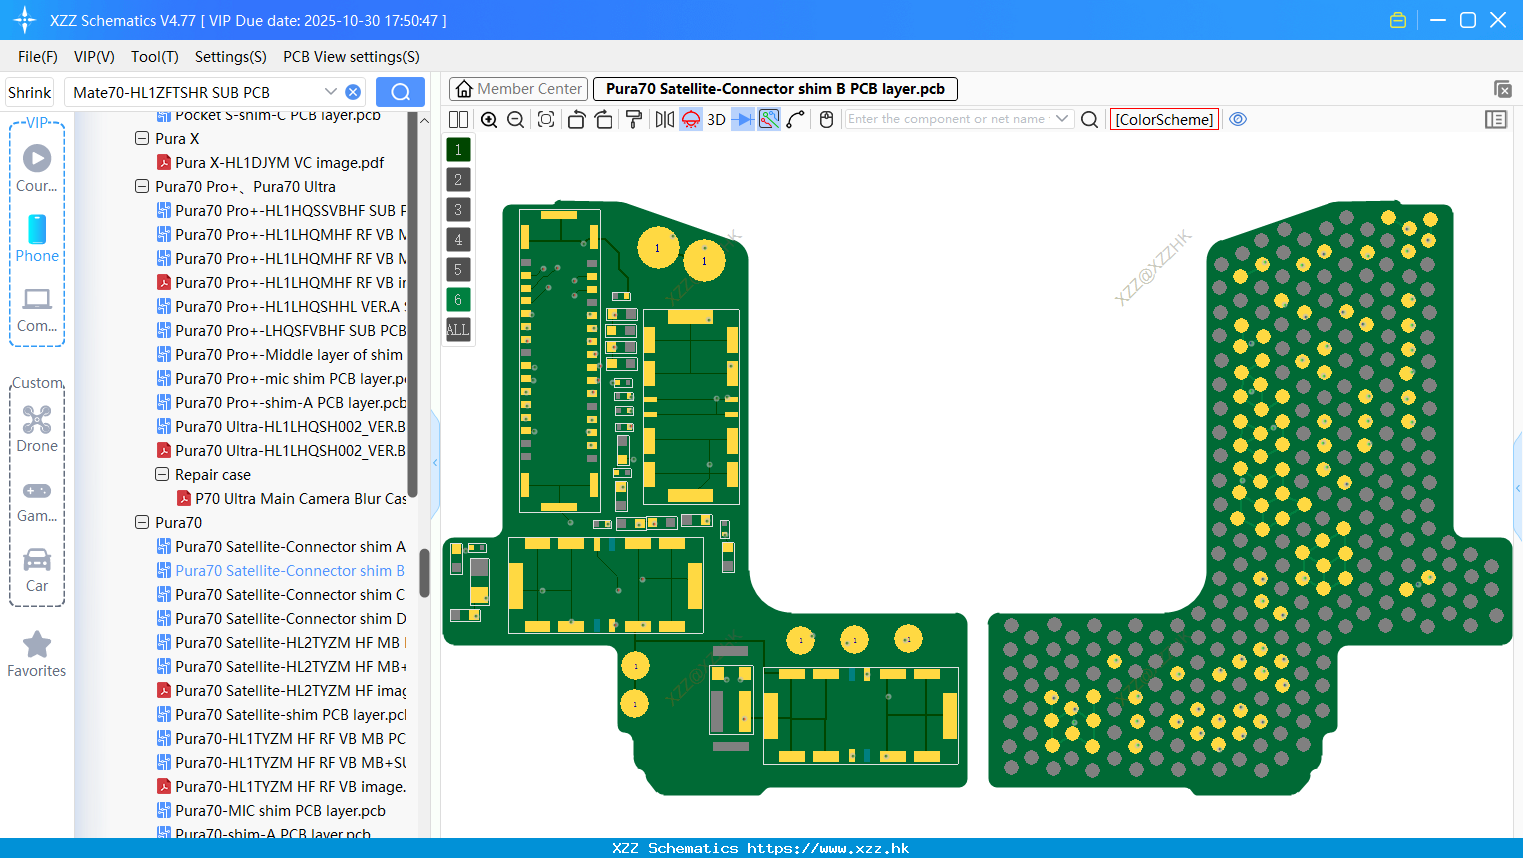Viewport: 1523px width, 858px height.
Task: Select PCB layer 2
Action: click(458, 180)
